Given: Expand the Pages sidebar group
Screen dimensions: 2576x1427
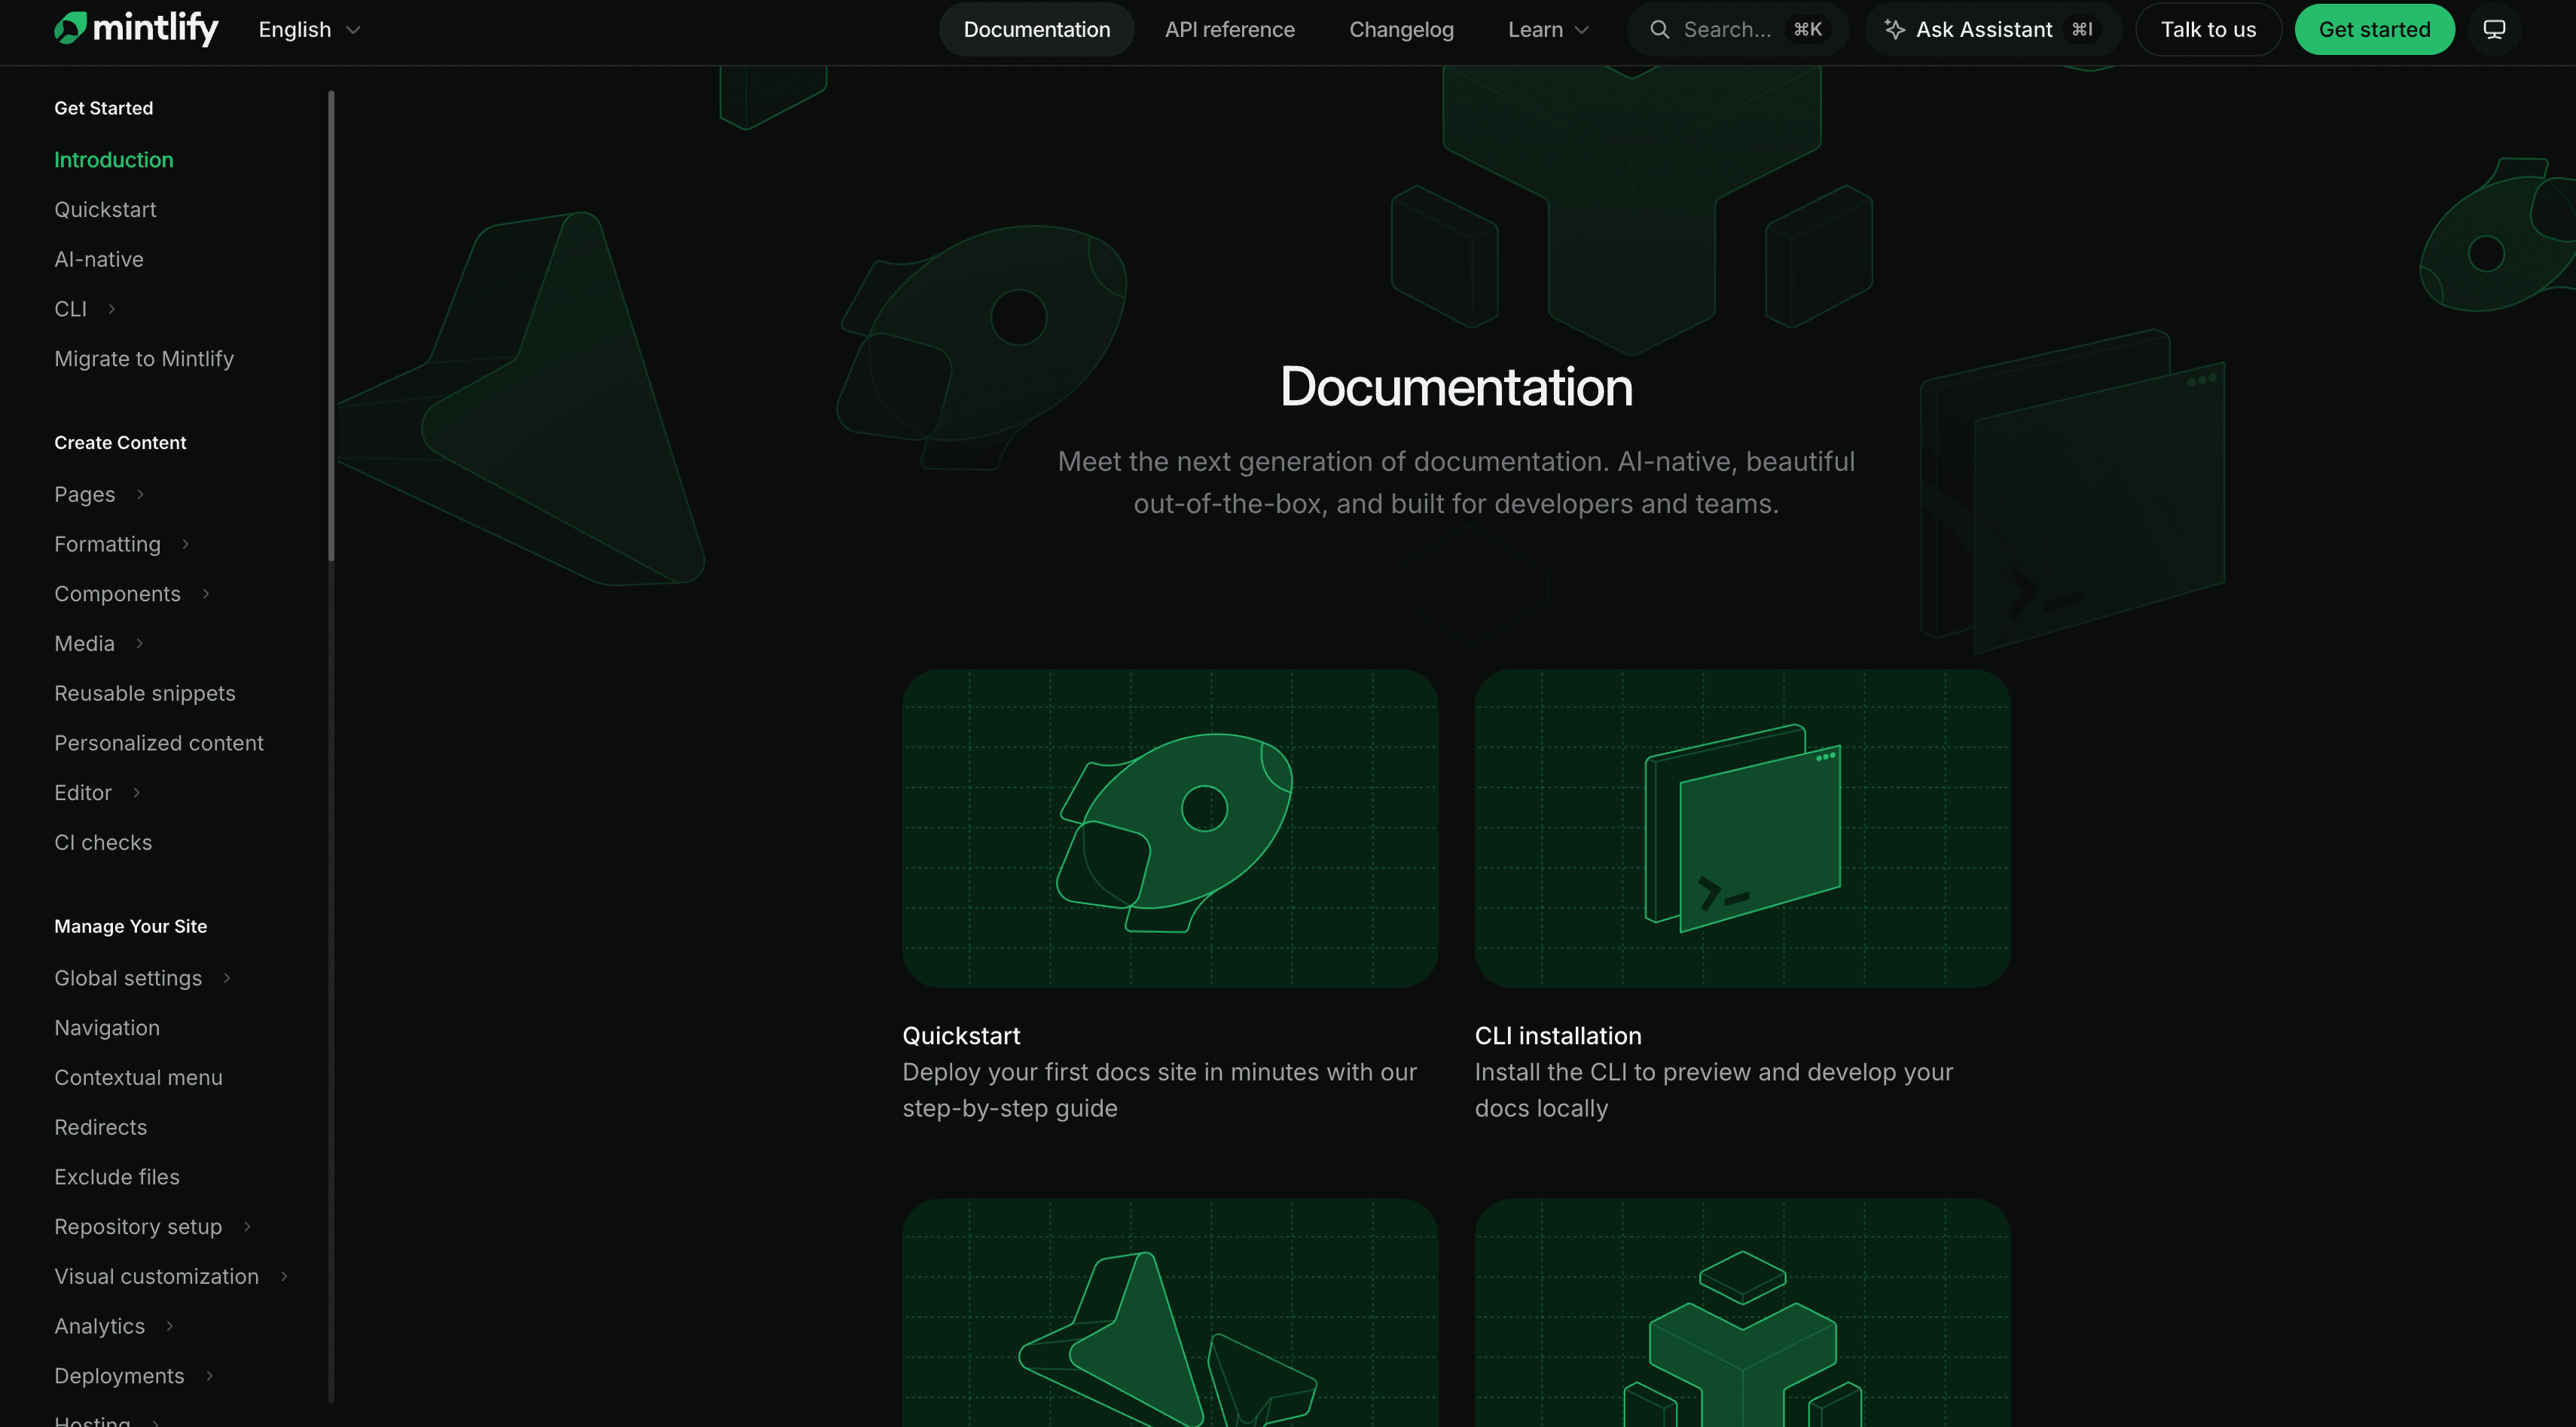Looking at the screenshot, I should pos(99,495).
